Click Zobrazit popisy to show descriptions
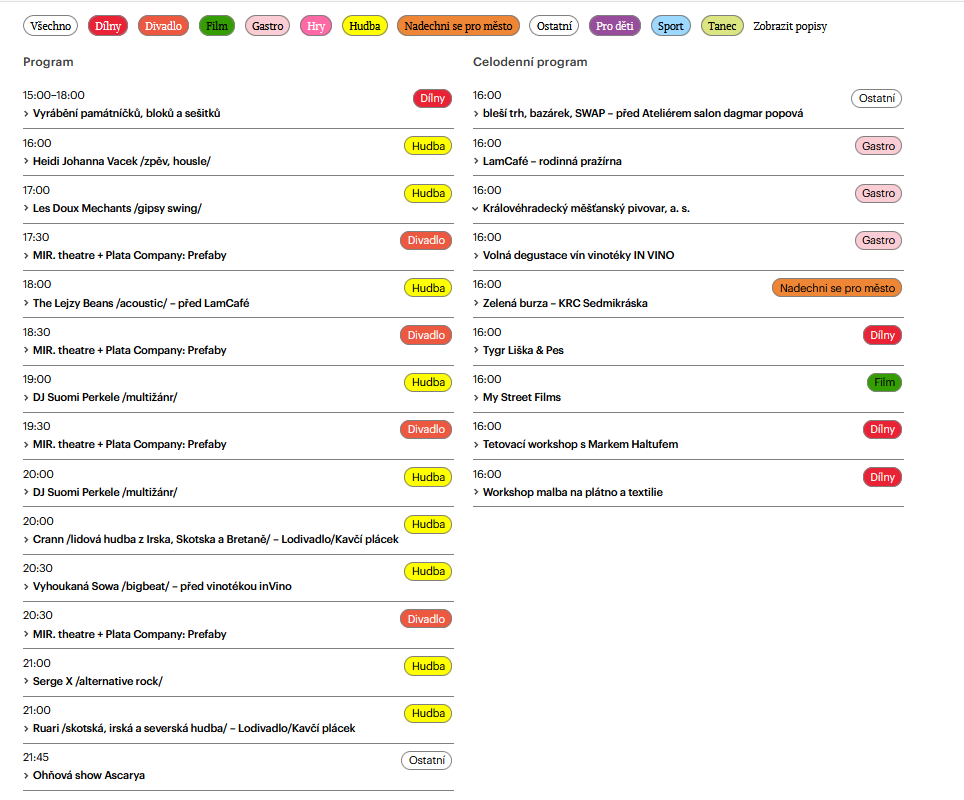This screenshot has height=800, width=964. coord(790,26)
